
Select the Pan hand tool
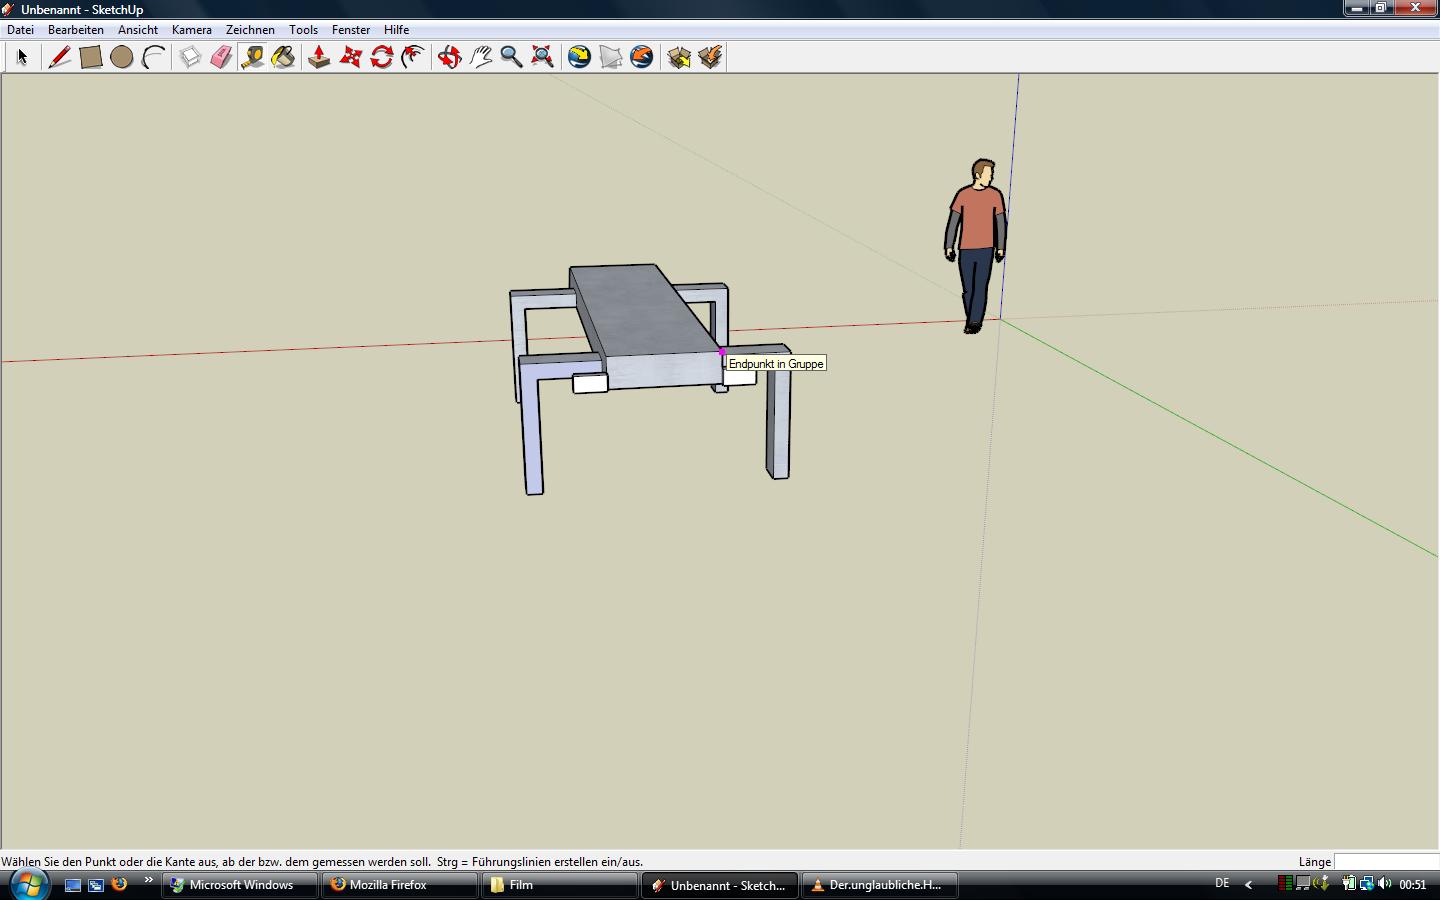481,57
